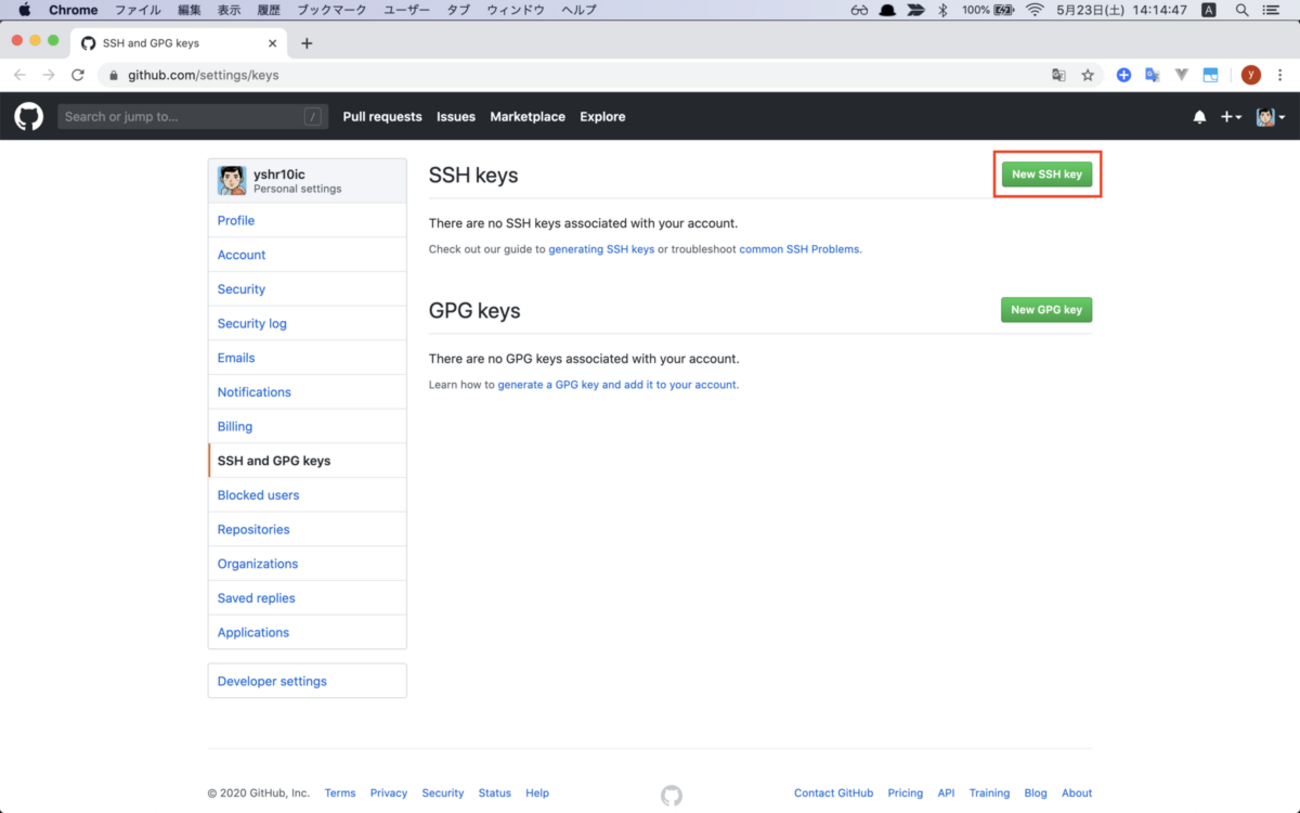Click the Chrome profile avatar 'y'
This screenshot has width=1300, height=813.
[x=1251, y=75]
